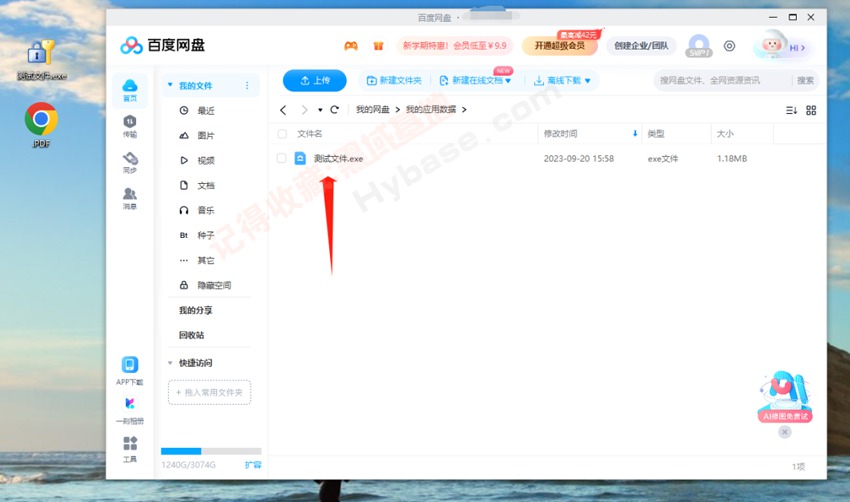Focus the 搜网盘文件 search field
Screen dimensions: 850x502
(x=723, y=80)
